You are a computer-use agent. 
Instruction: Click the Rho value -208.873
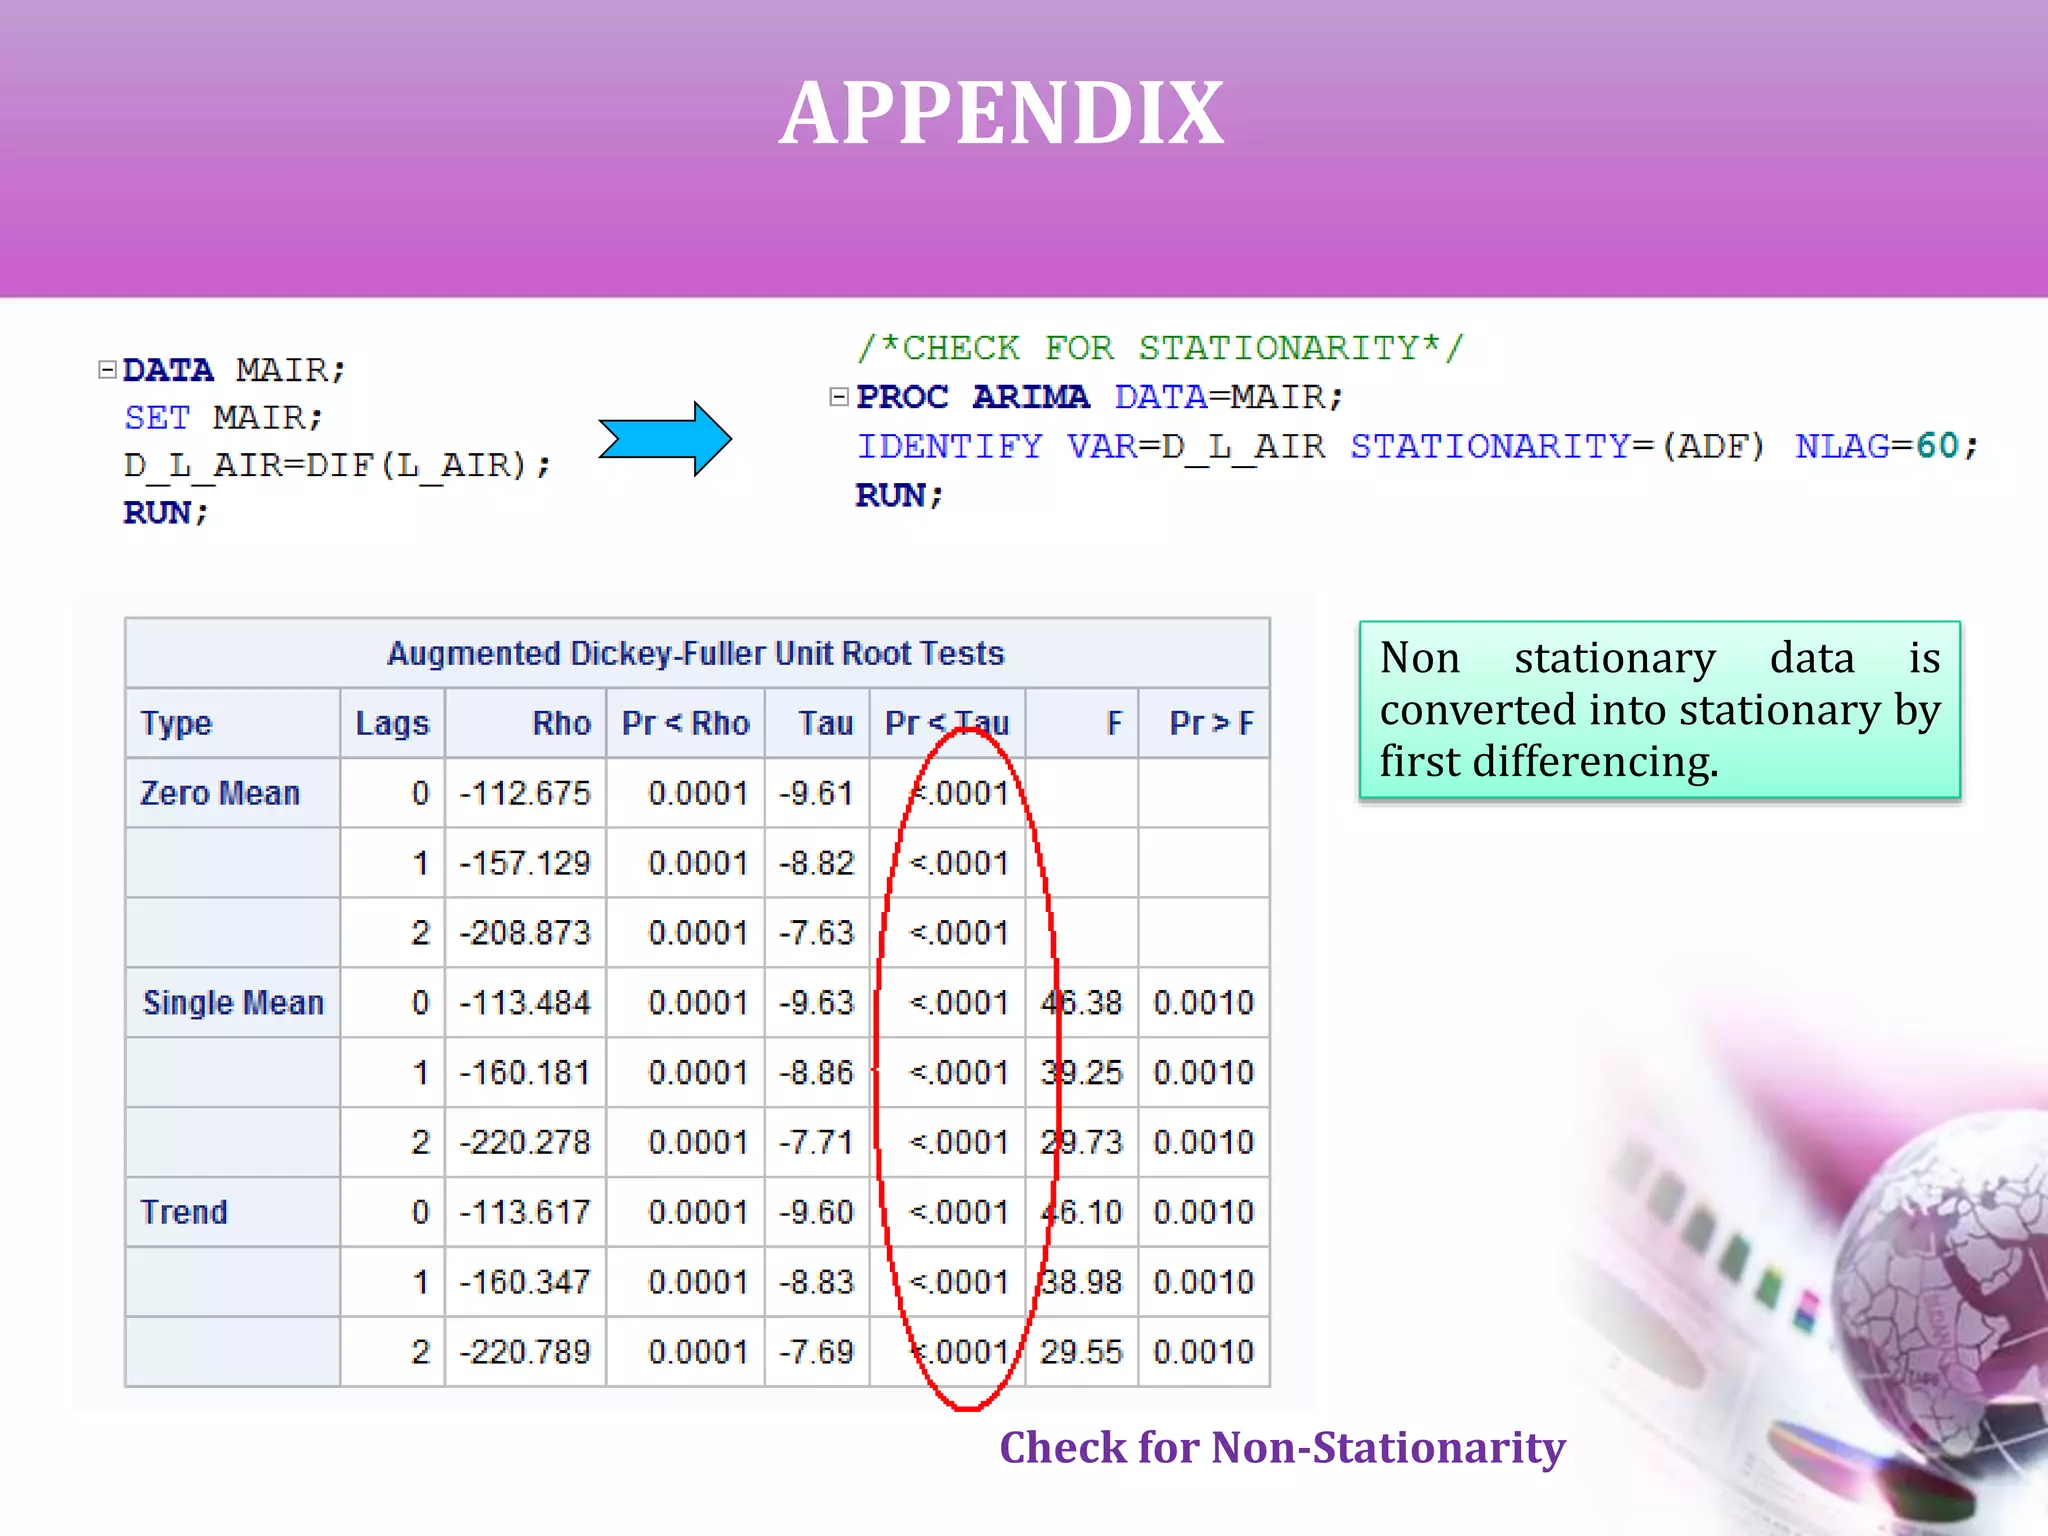tap(525, 933)
